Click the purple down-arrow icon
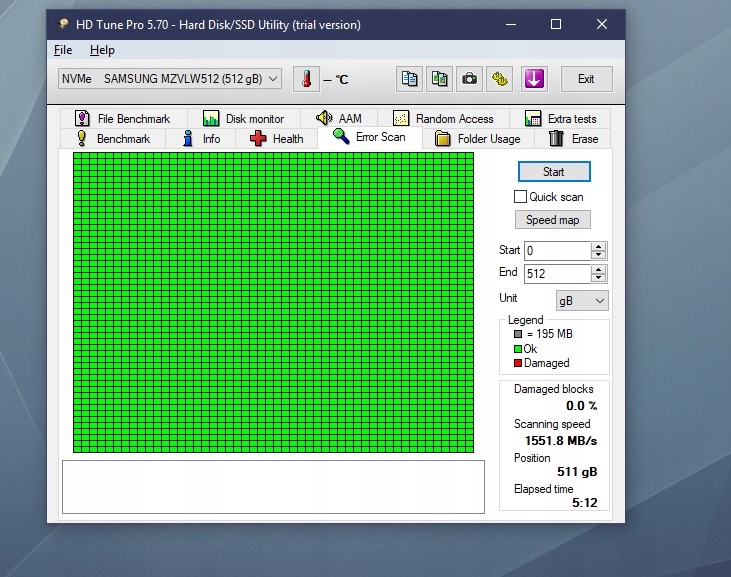The height and width of the screenshot is (577, 731). click(534, 79)
